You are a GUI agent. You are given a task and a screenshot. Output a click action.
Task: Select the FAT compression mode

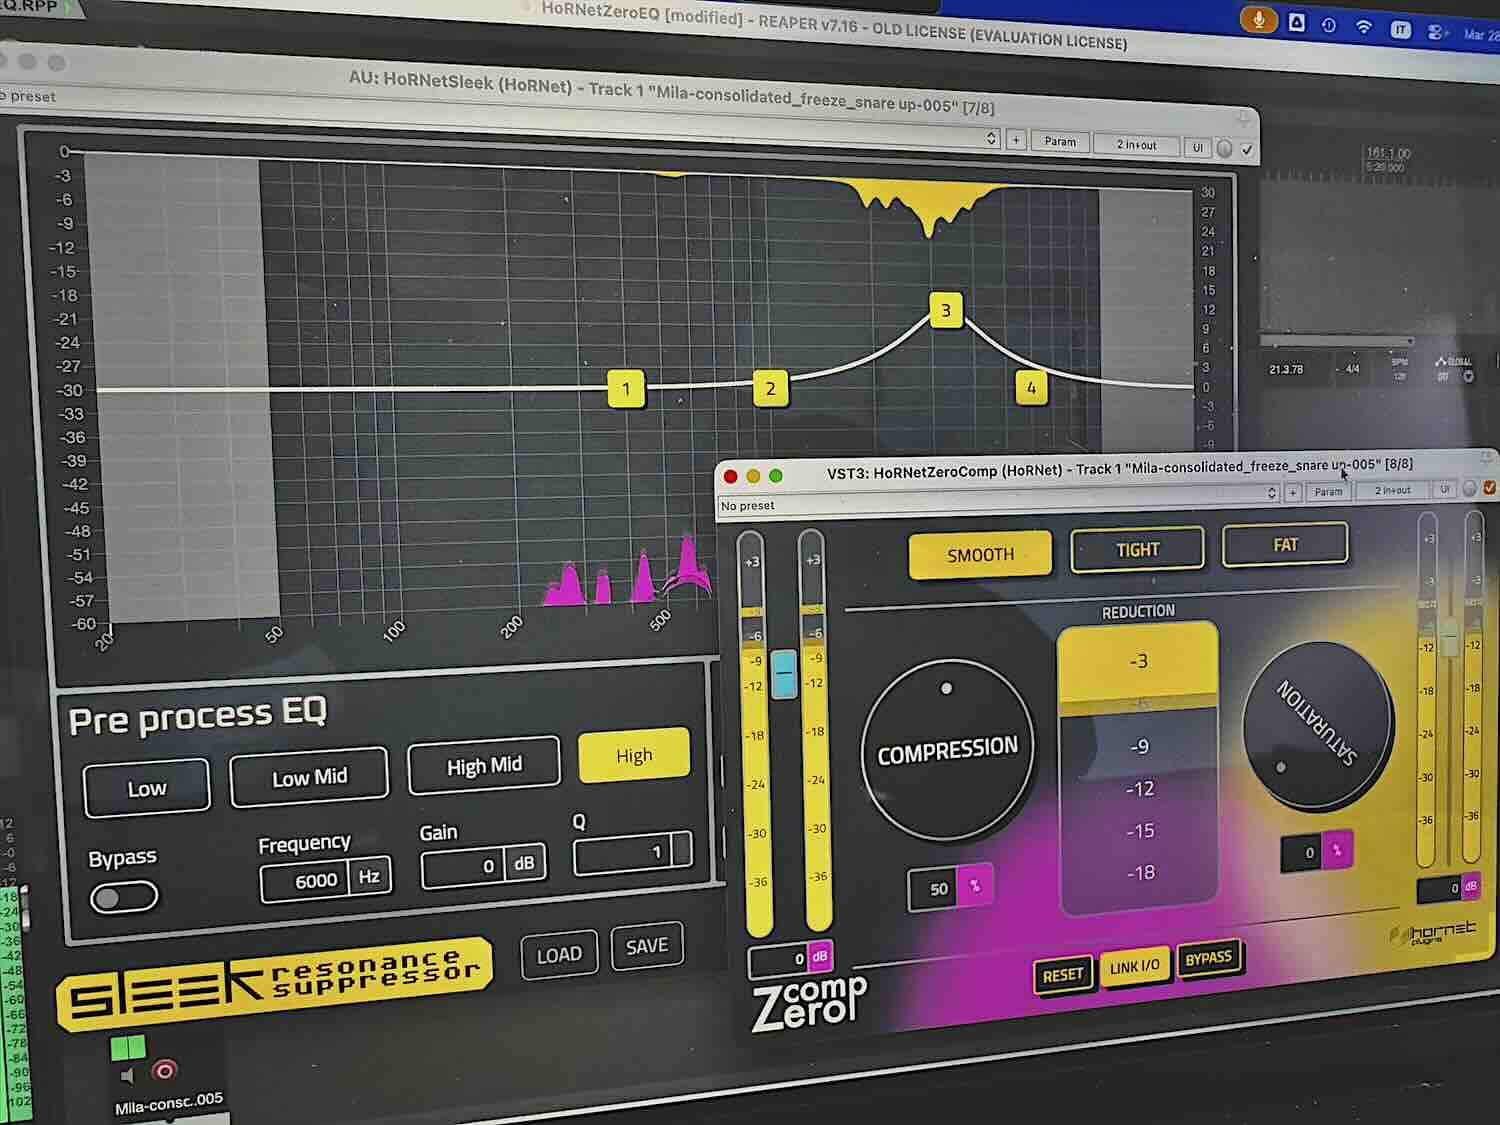(1285, 544)
